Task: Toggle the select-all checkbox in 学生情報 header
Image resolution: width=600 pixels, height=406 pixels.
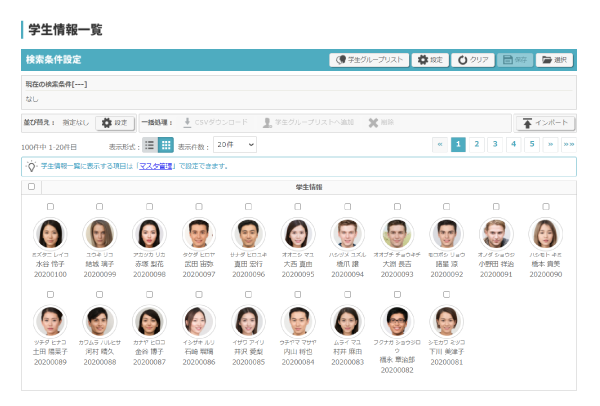Action: tap(31, 186)
